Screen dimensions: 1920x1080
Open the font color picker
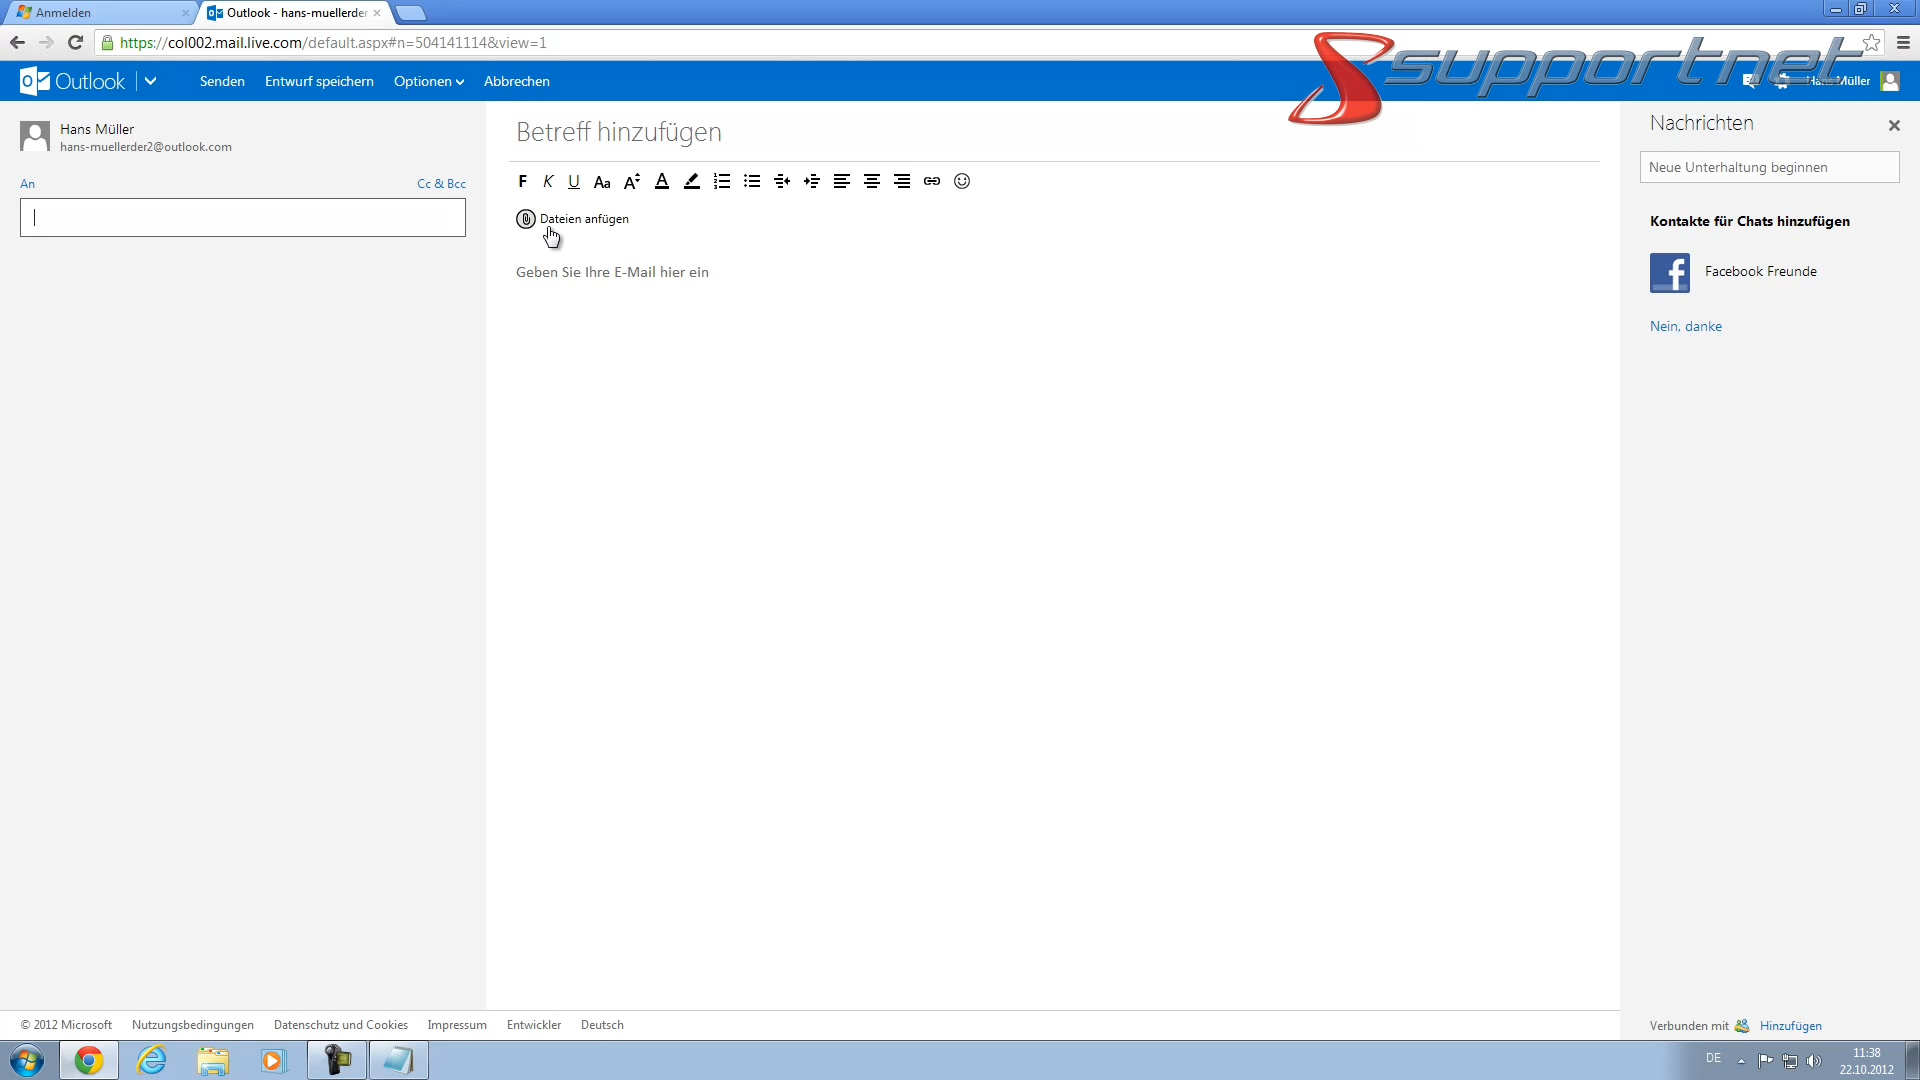point(662,181)
